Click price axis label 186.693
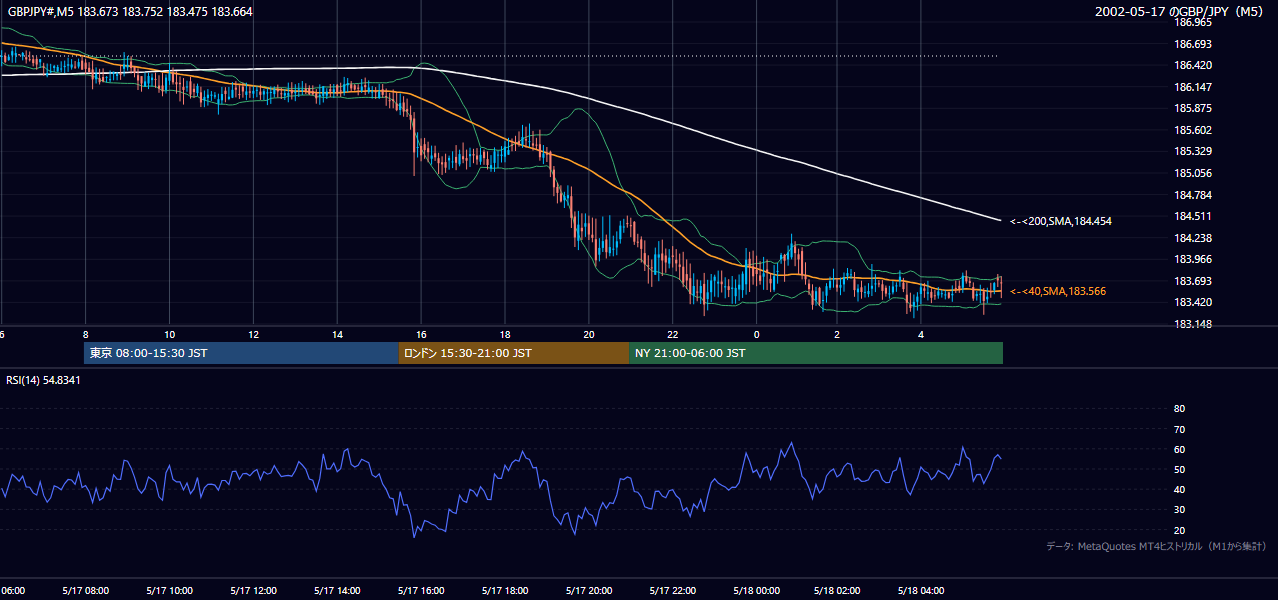The height and width of the screenshot is (600, 1278). [1192, 44]
